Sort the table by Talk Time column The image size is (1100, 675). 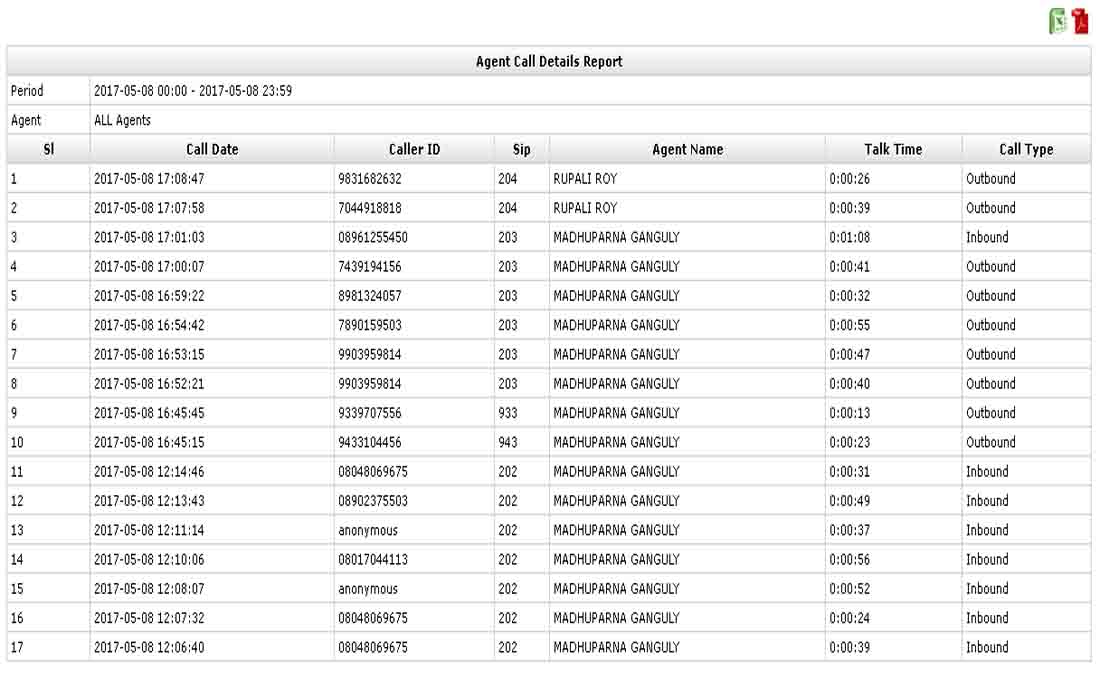pyautogui.click(x=890, y=148)
